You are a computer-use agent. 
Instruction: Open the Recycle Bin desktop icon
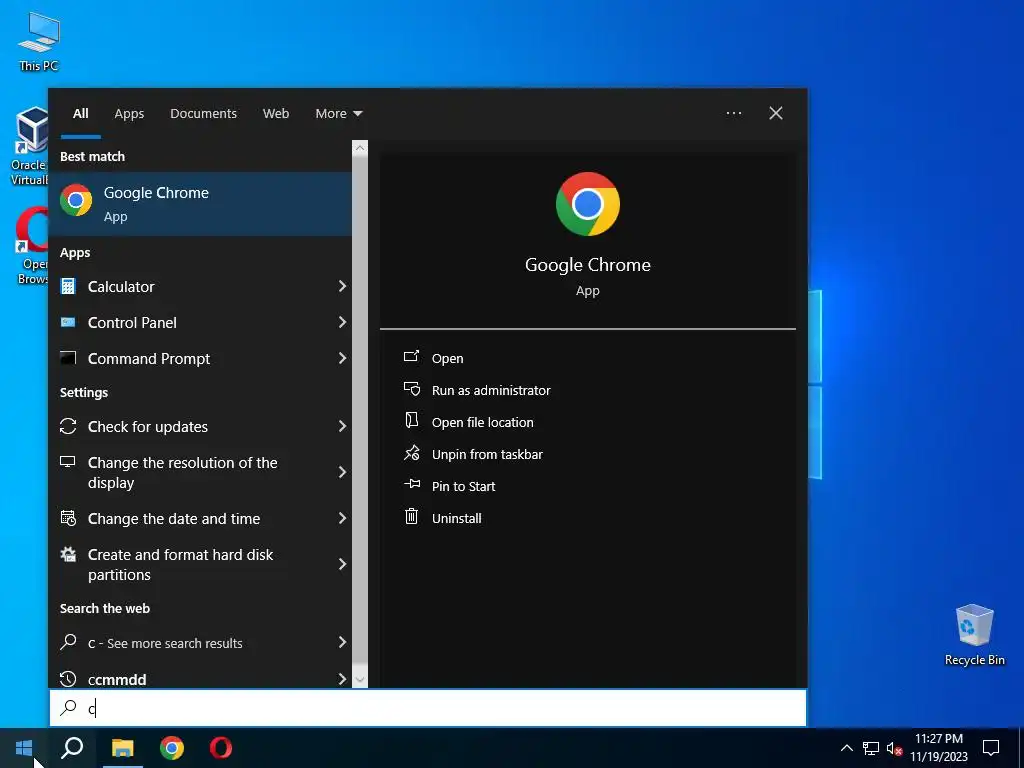pyautogui.click(x=974, y=635)
